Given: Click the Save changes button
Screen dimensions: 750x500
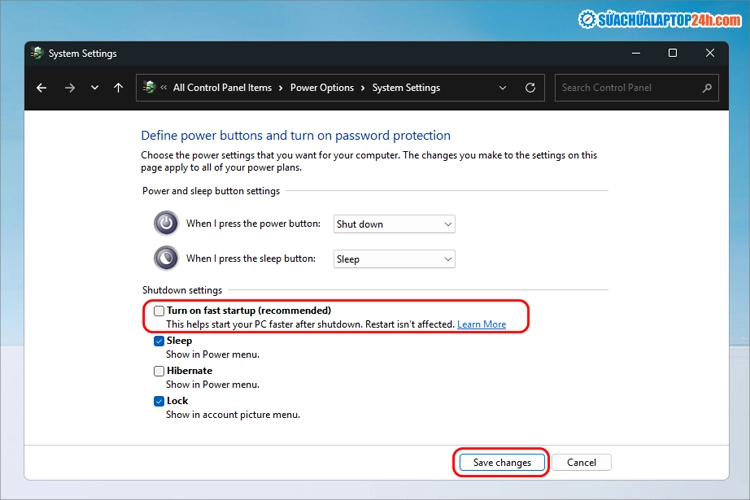Looking at the screenshot, I should [x=502, y=463].
